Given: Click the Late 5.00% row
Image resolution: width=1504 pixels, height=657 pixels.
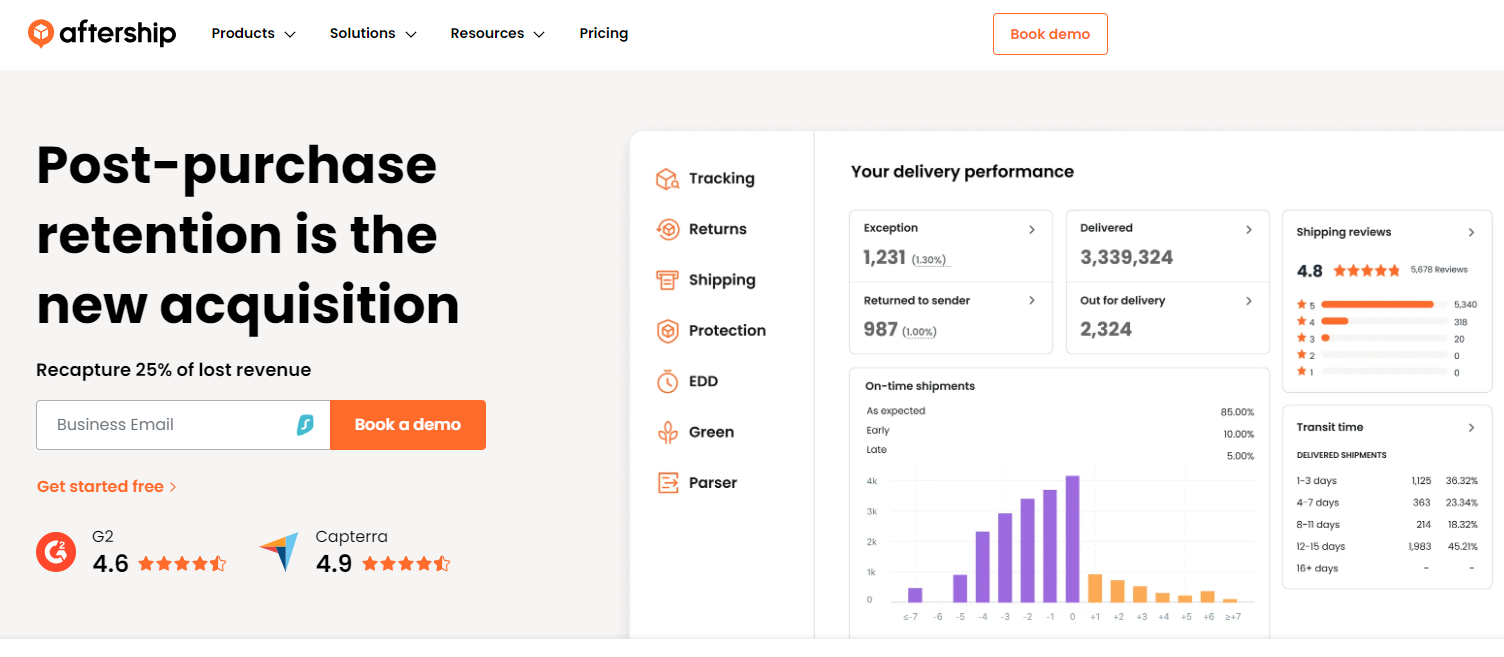Looking at the screenshot, I should [1060, 453].
